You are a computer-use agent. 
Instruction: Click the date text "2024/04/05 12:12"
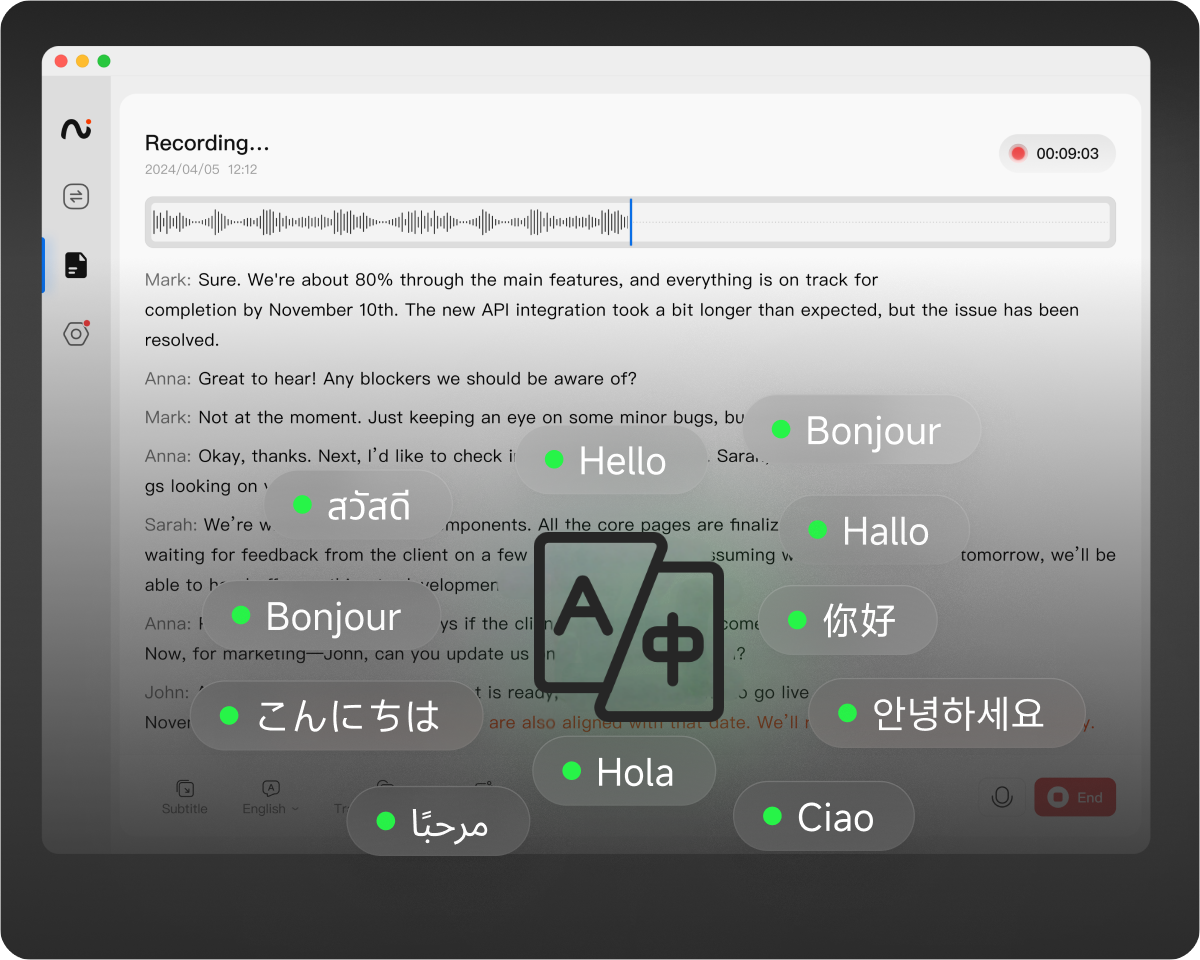201,170
